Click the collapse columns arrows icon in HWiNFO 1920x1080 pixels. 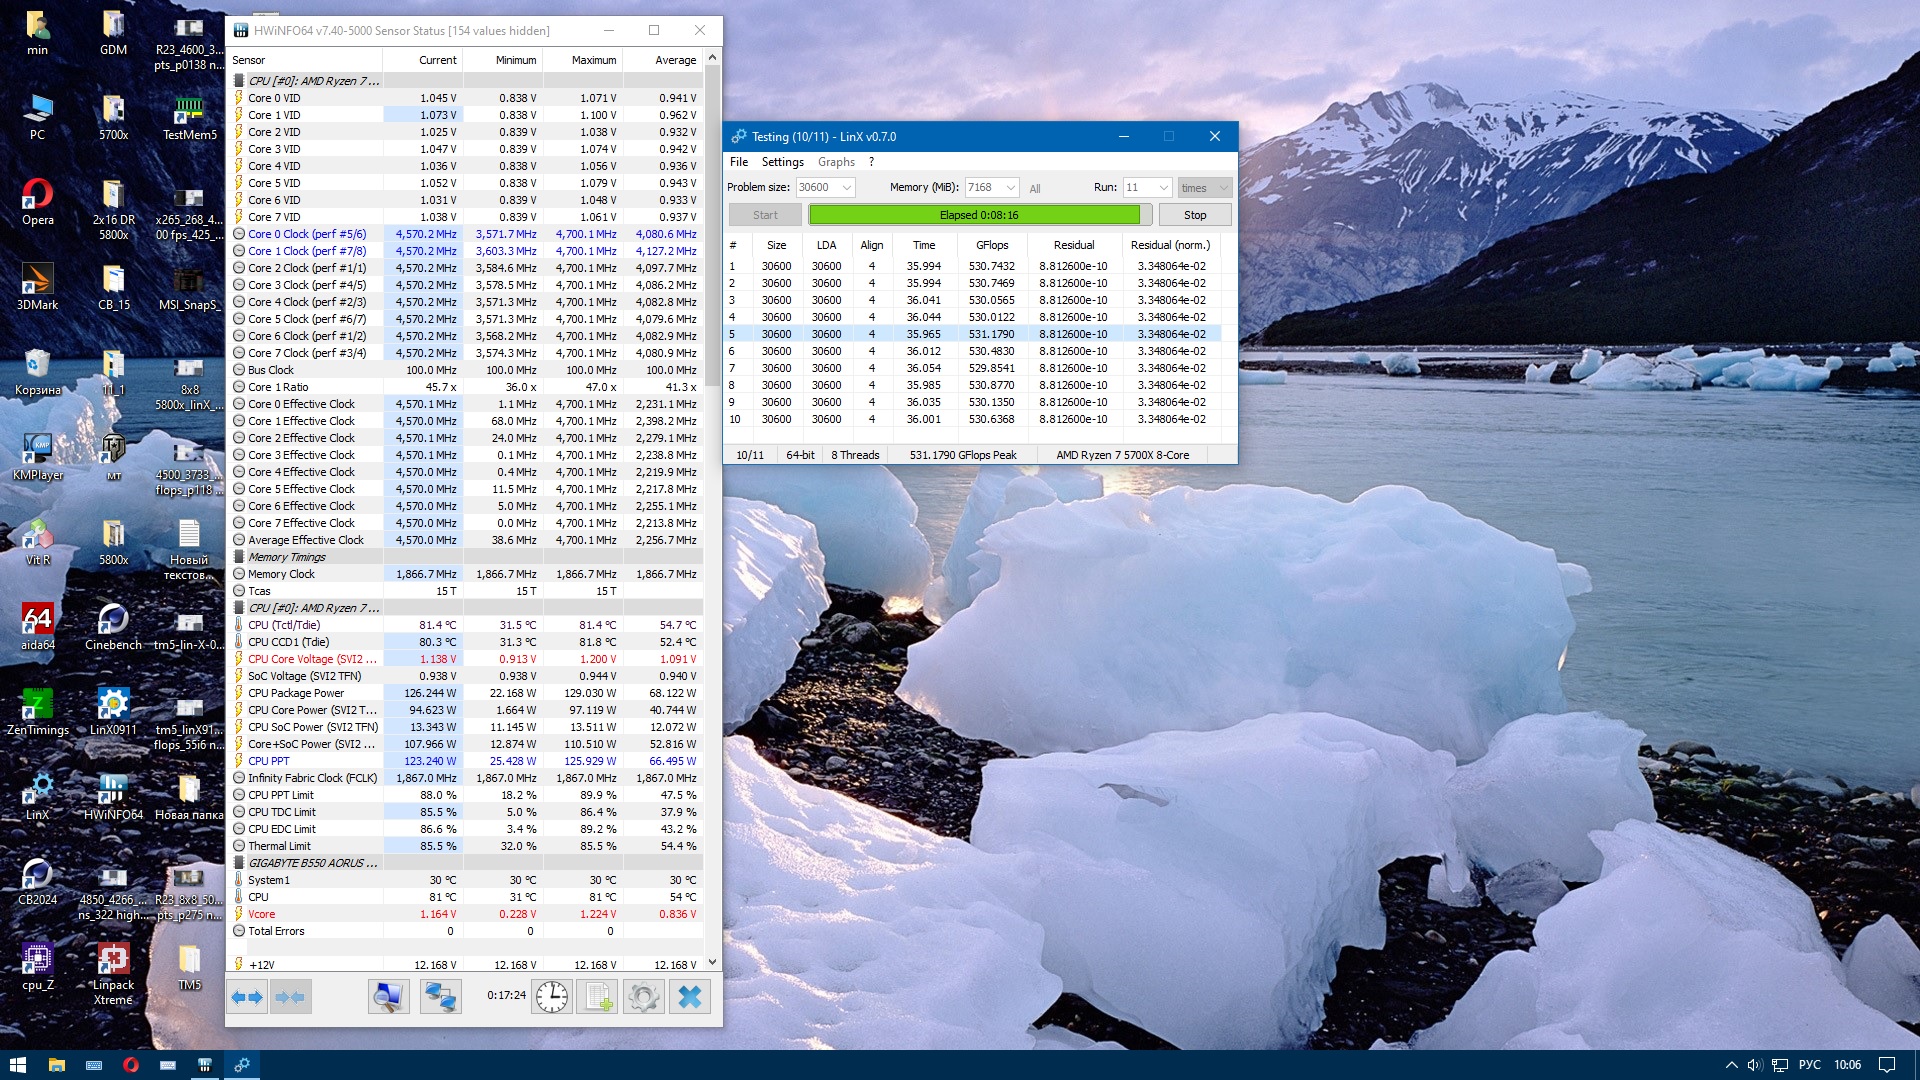pos(290,996)
